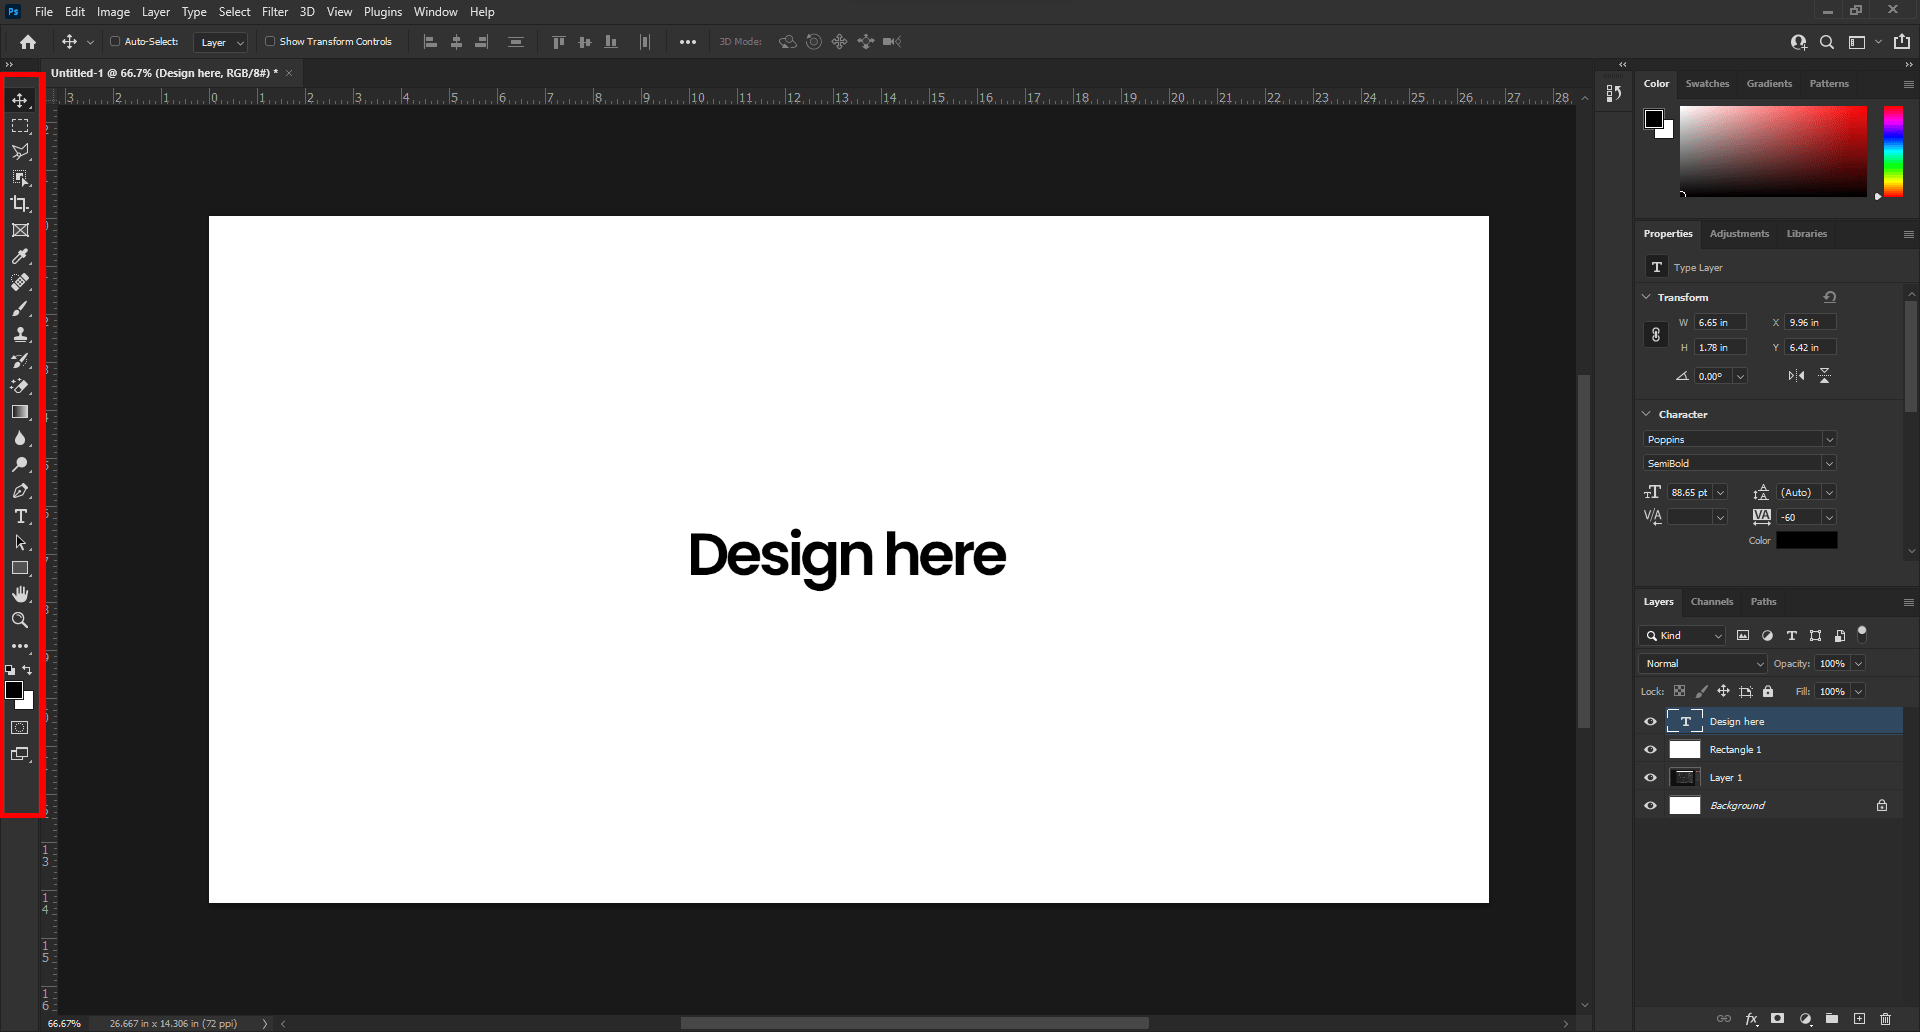Select the Gradient tool
1920x1032 pixels.
point(20,412)
